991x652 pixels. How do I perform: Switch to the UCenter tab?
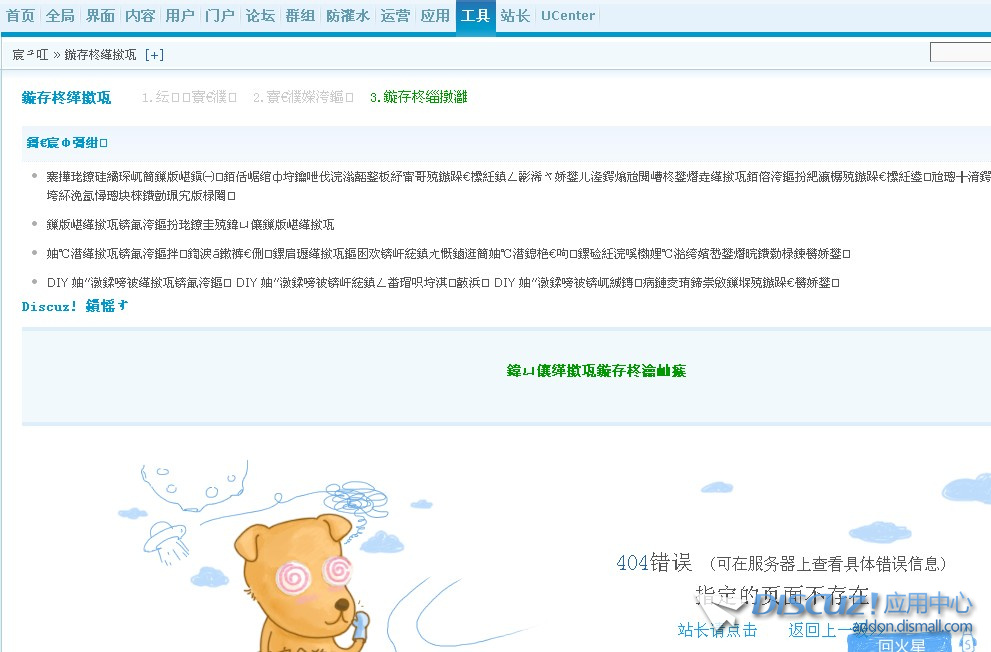point(567,16)
